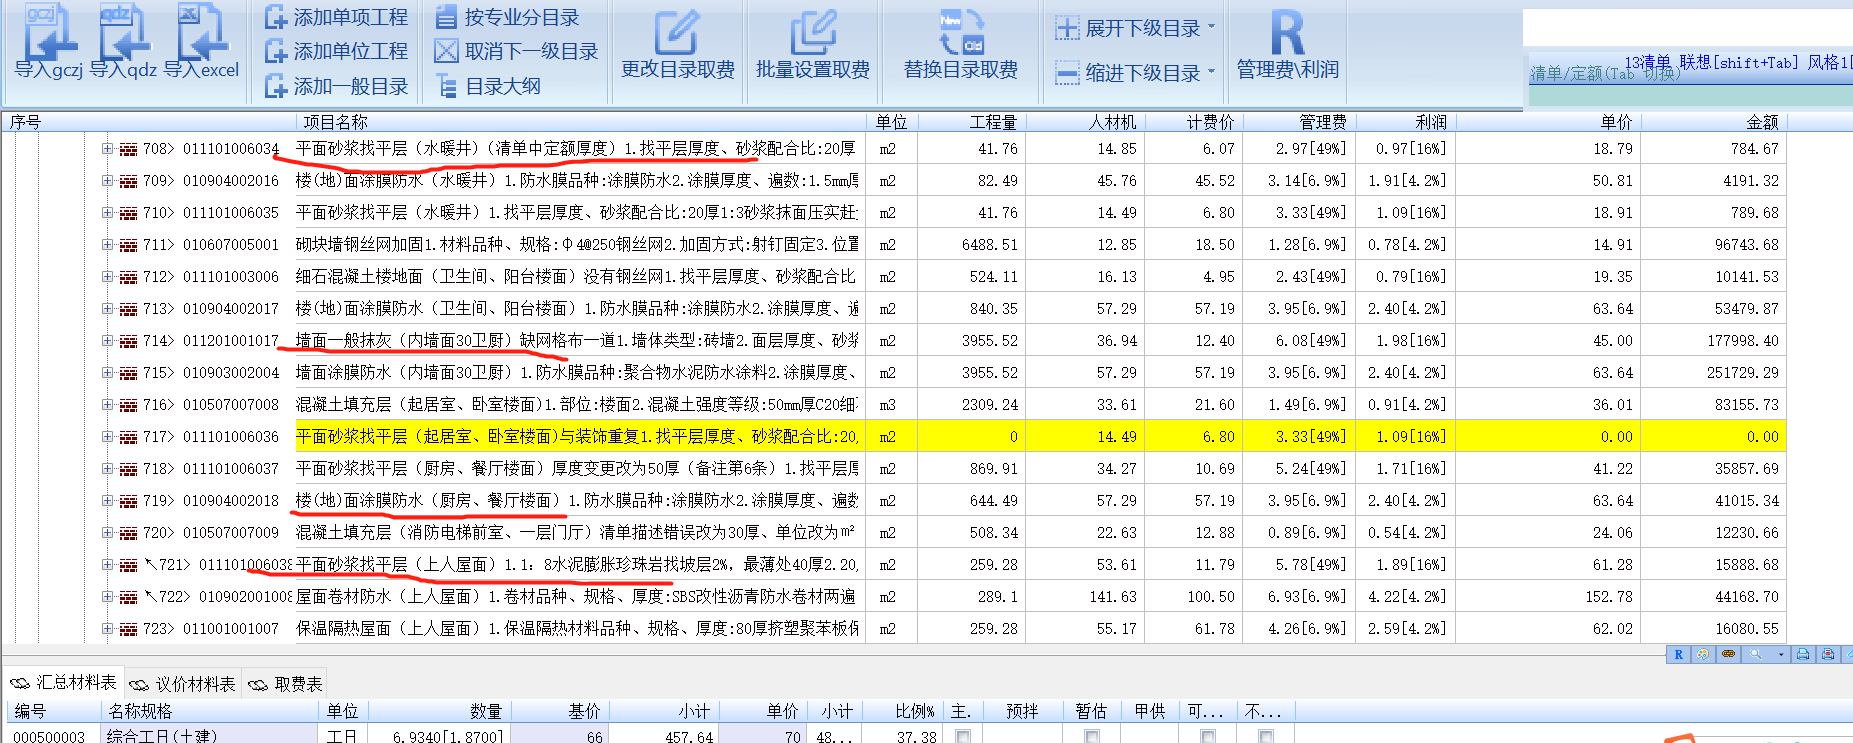Switch to the 汇总材料表 tab
Screen dimensions: 1853x743
pos(64,682)
